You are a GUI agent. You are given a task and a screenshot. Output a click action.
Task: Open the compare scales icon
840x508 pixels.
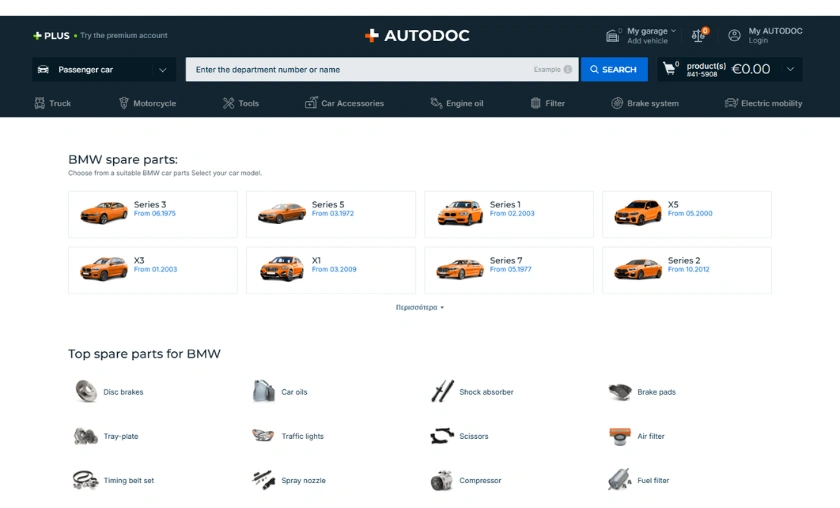(x=698, y=36)
